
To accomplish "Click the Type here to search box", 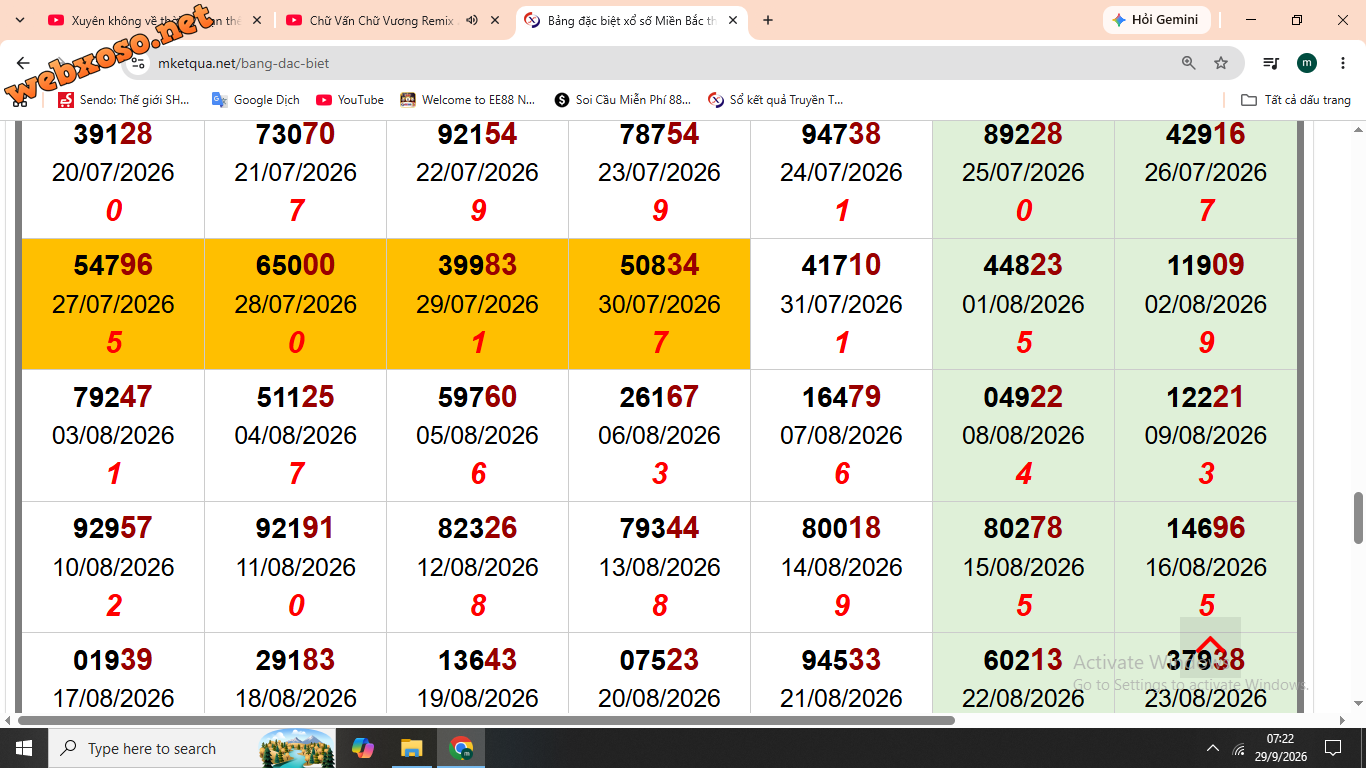I will [194, 748].
